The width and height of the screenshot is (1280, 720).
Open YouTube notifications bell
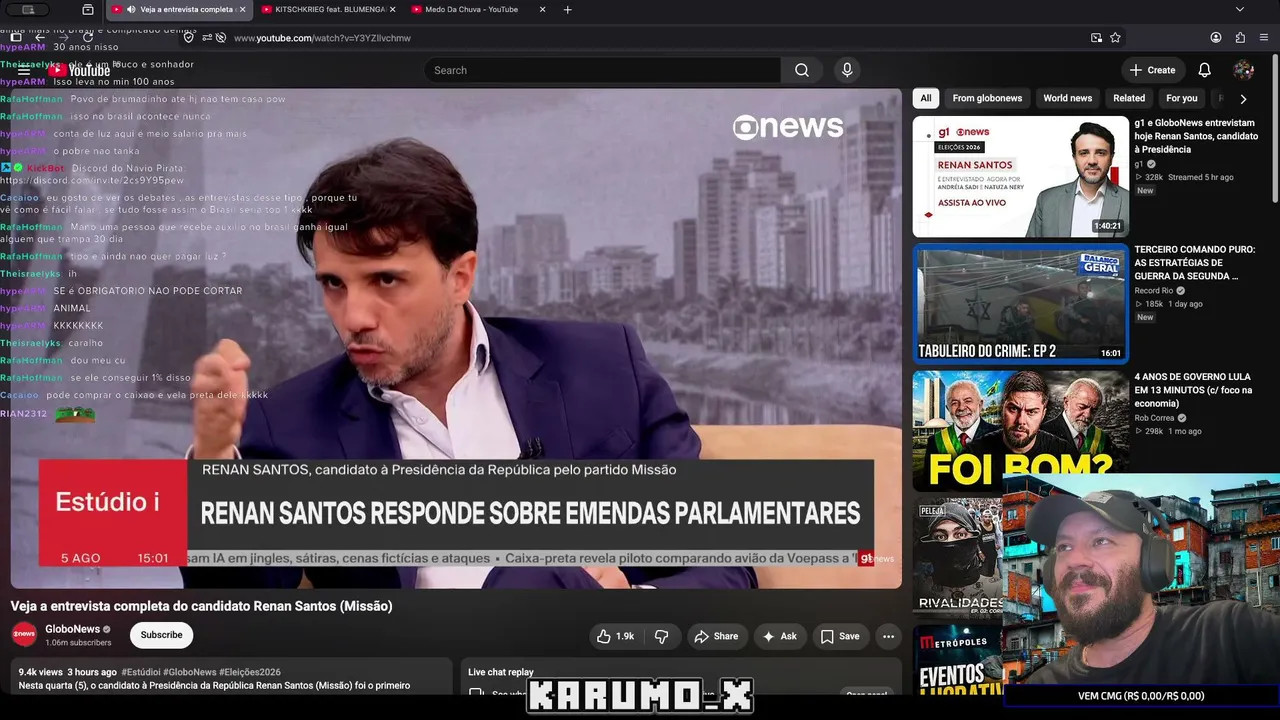click(x=1205, y=70)
